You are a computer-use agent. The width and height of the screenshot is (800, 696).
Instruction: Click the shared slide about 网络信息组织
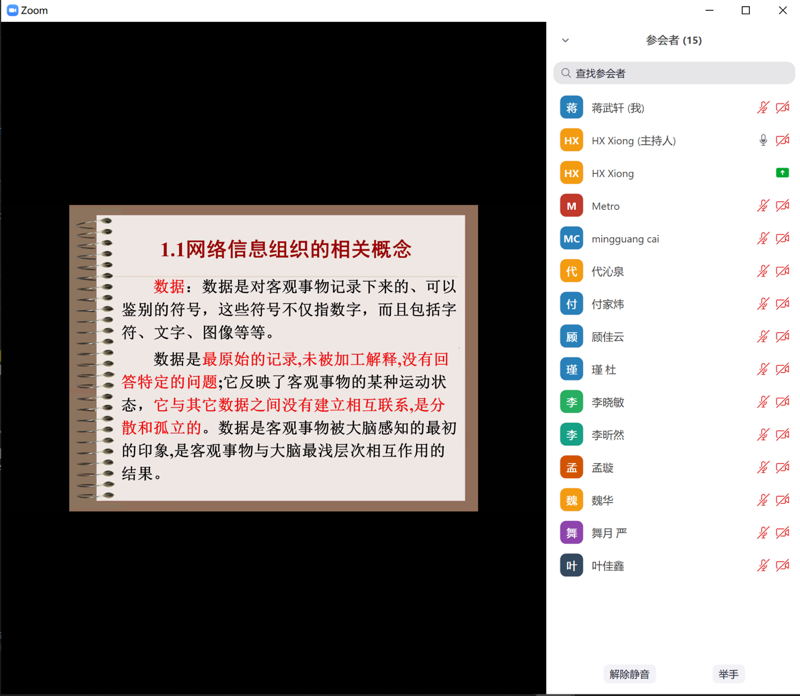(273, 358)
